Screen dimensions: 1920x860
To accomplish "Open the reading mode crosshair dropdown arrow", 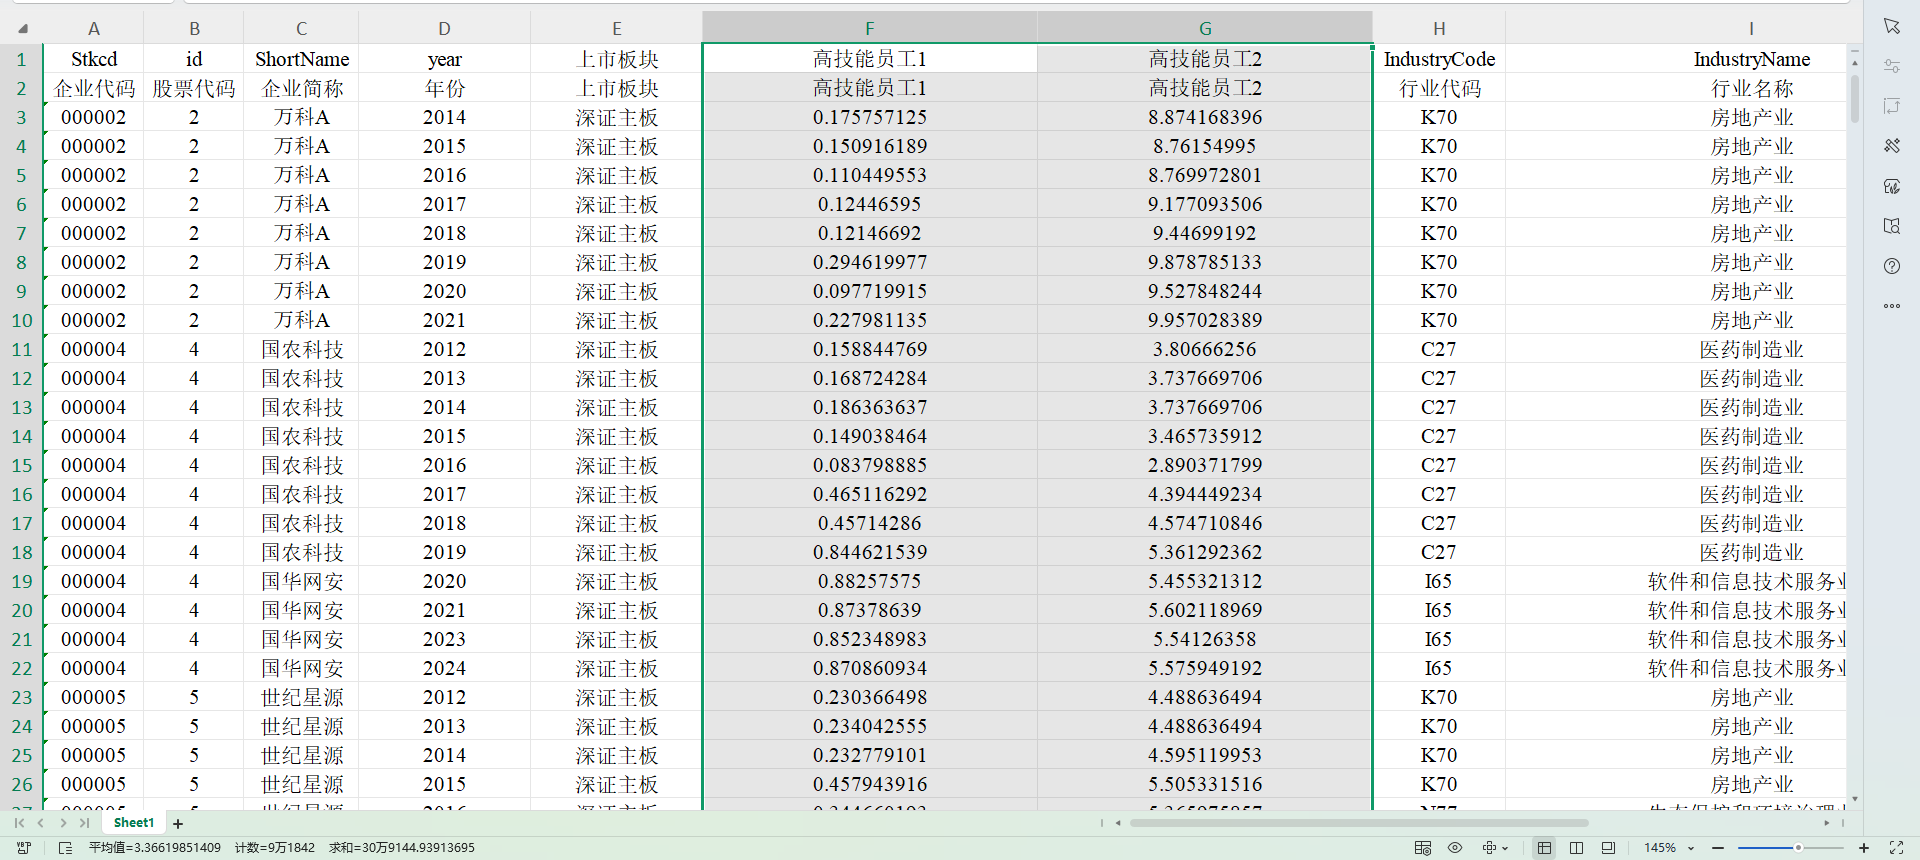I will click(x=1505, y=848).
